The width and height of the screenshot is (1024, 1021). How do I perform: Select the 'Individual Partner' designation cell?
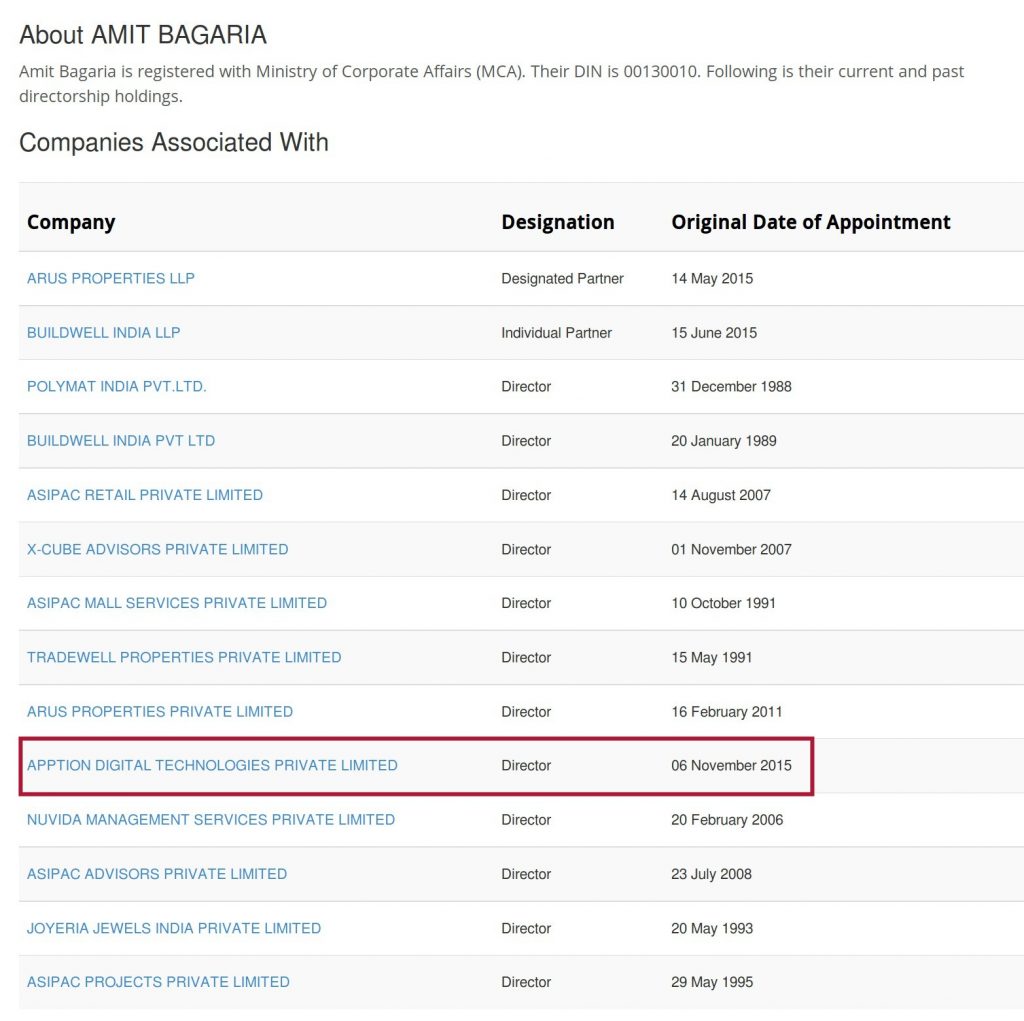[x=556, y=332]
